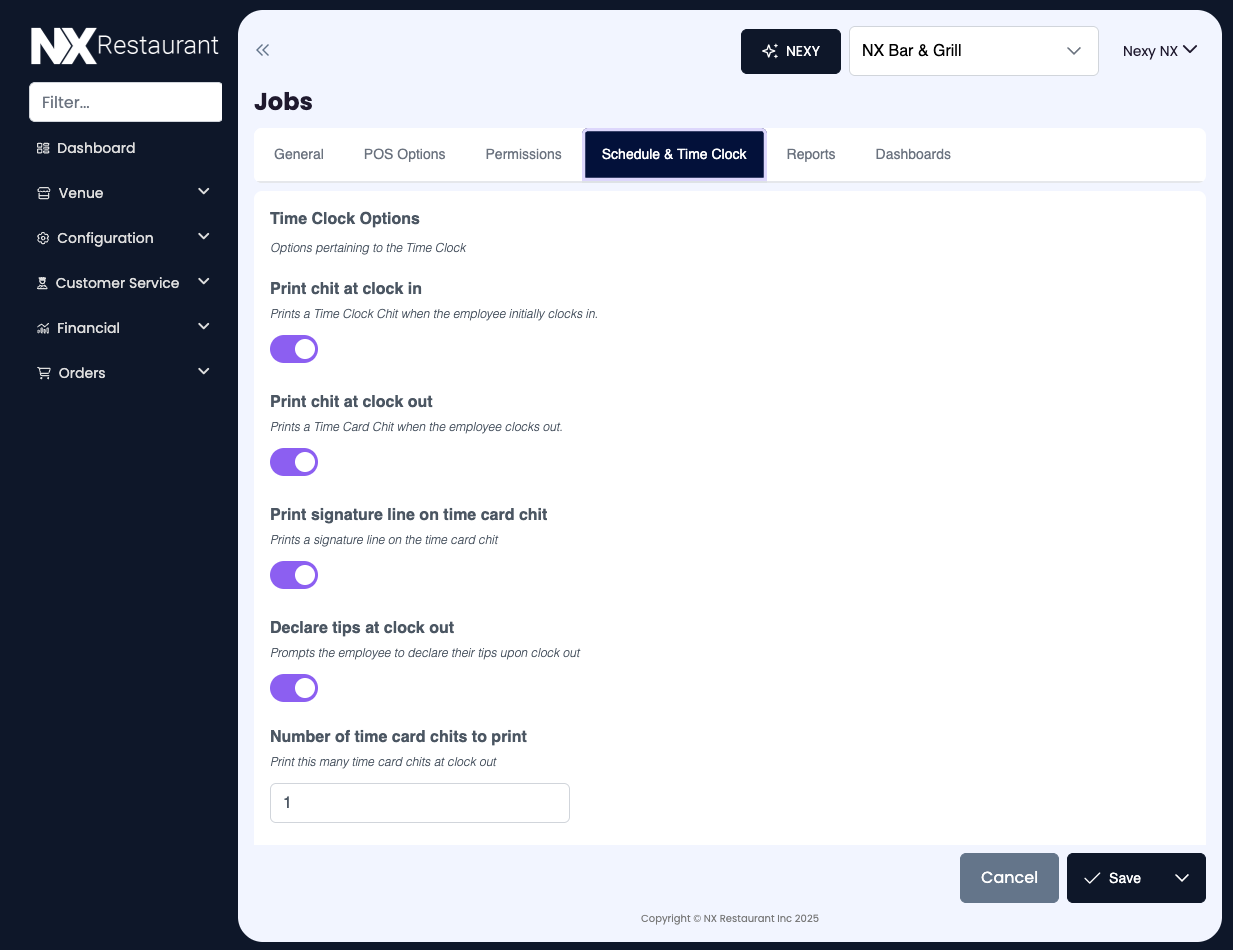1233x950 pixels.
Task: Collapse the panel with the double-chevron icon
Action: [262, 49]
